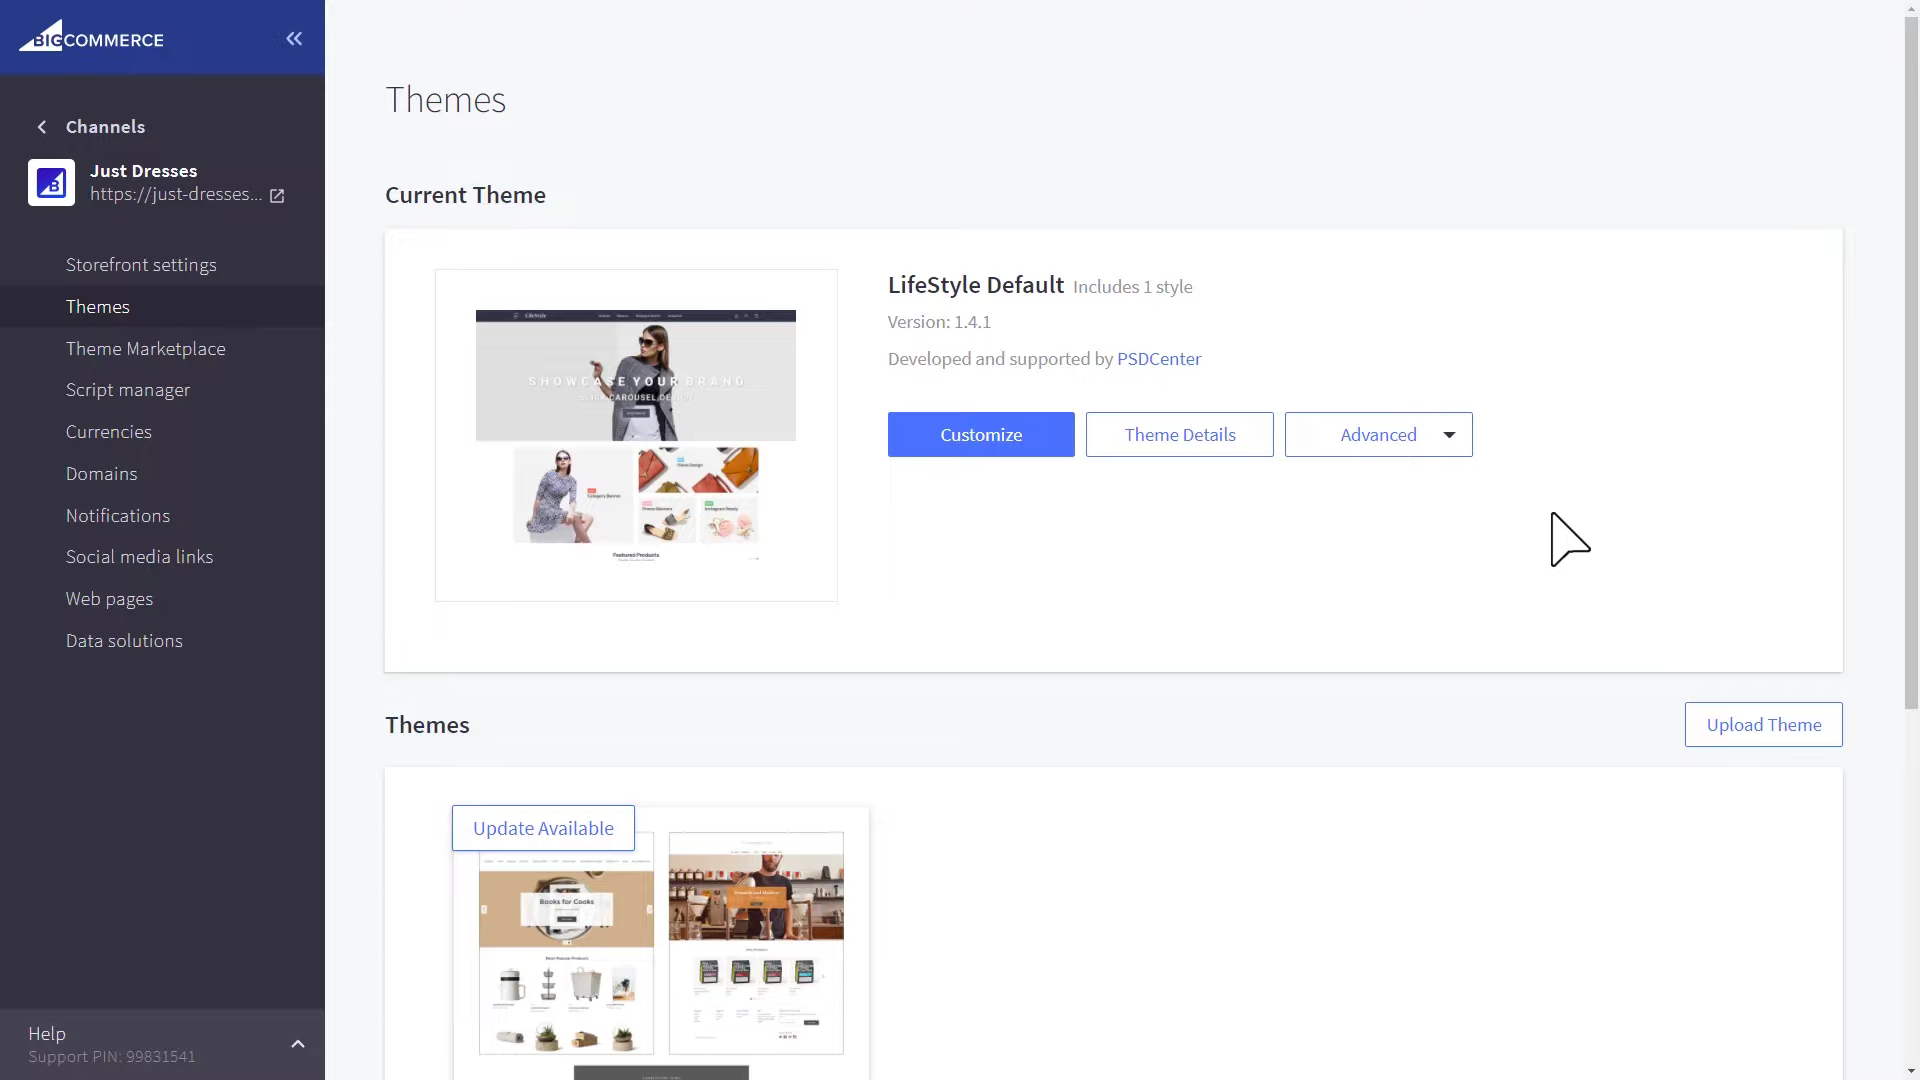Collapse the sidebar with the double-chevron icon

point(294,39)
